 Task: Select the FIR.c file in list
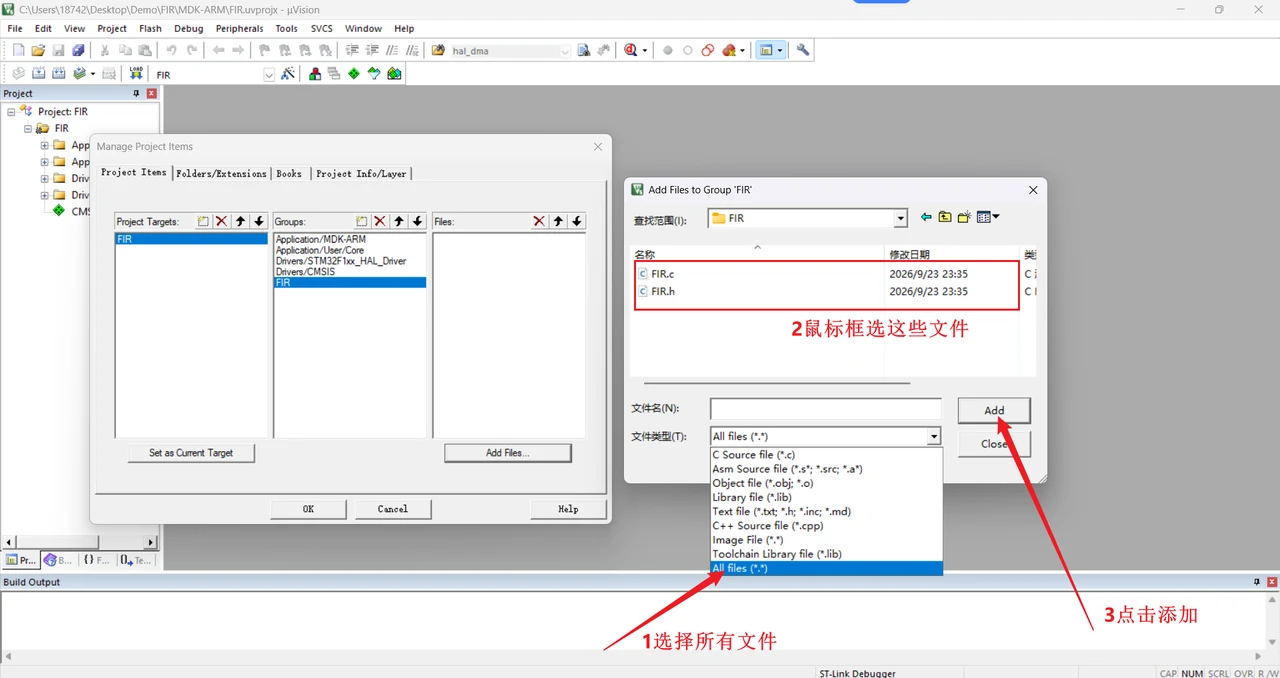click(663, 273)
